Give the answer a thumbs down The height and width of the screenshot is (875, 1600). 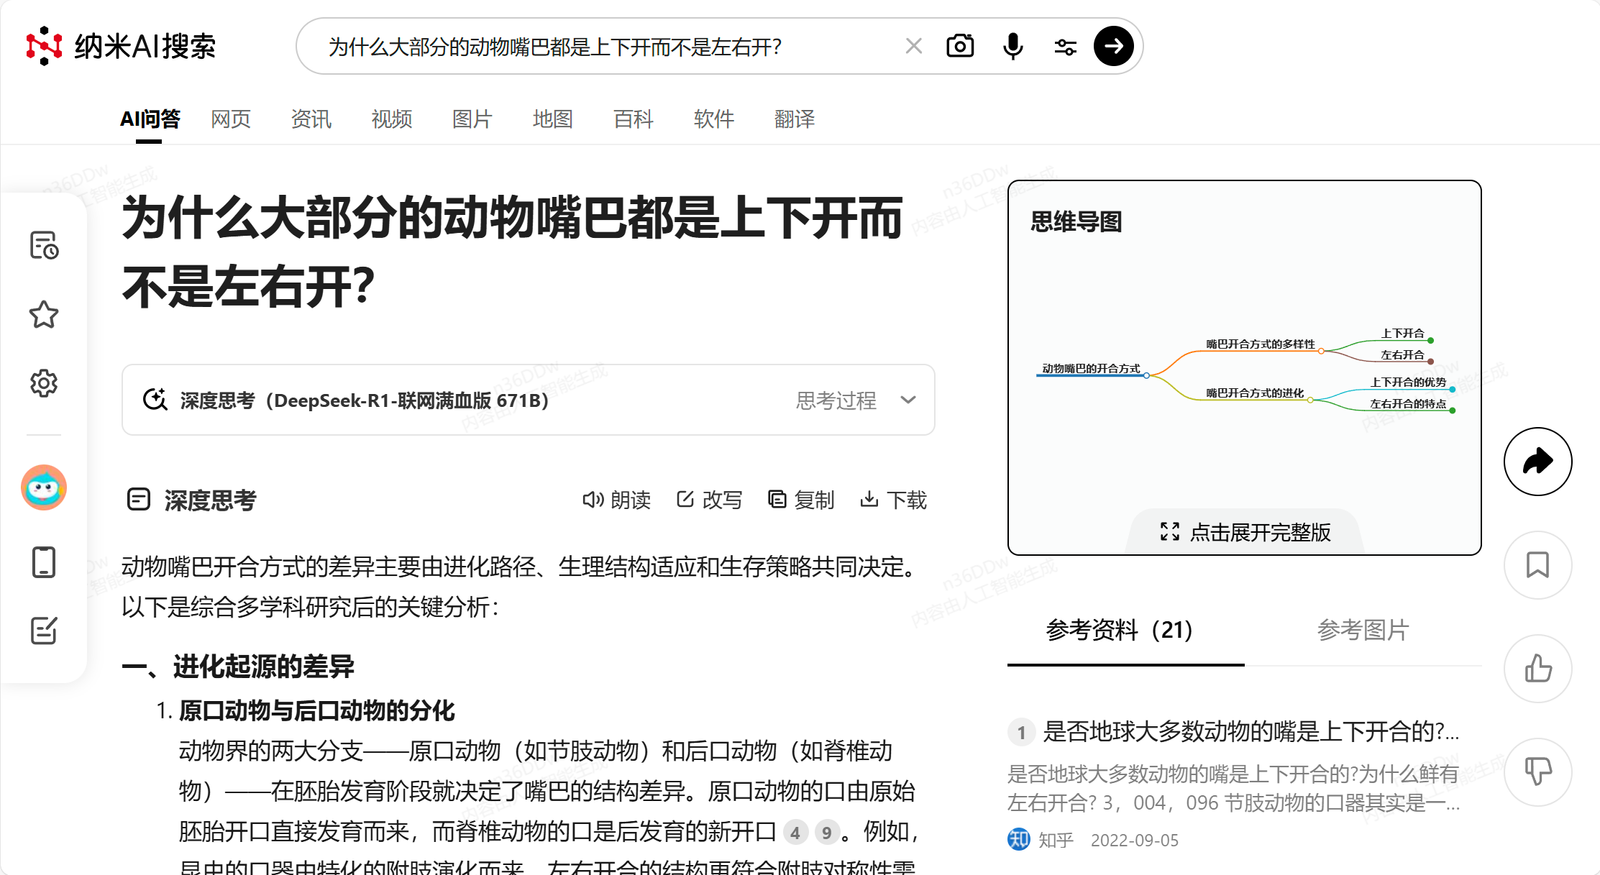pyautogui.click(x=1537, y=771)
